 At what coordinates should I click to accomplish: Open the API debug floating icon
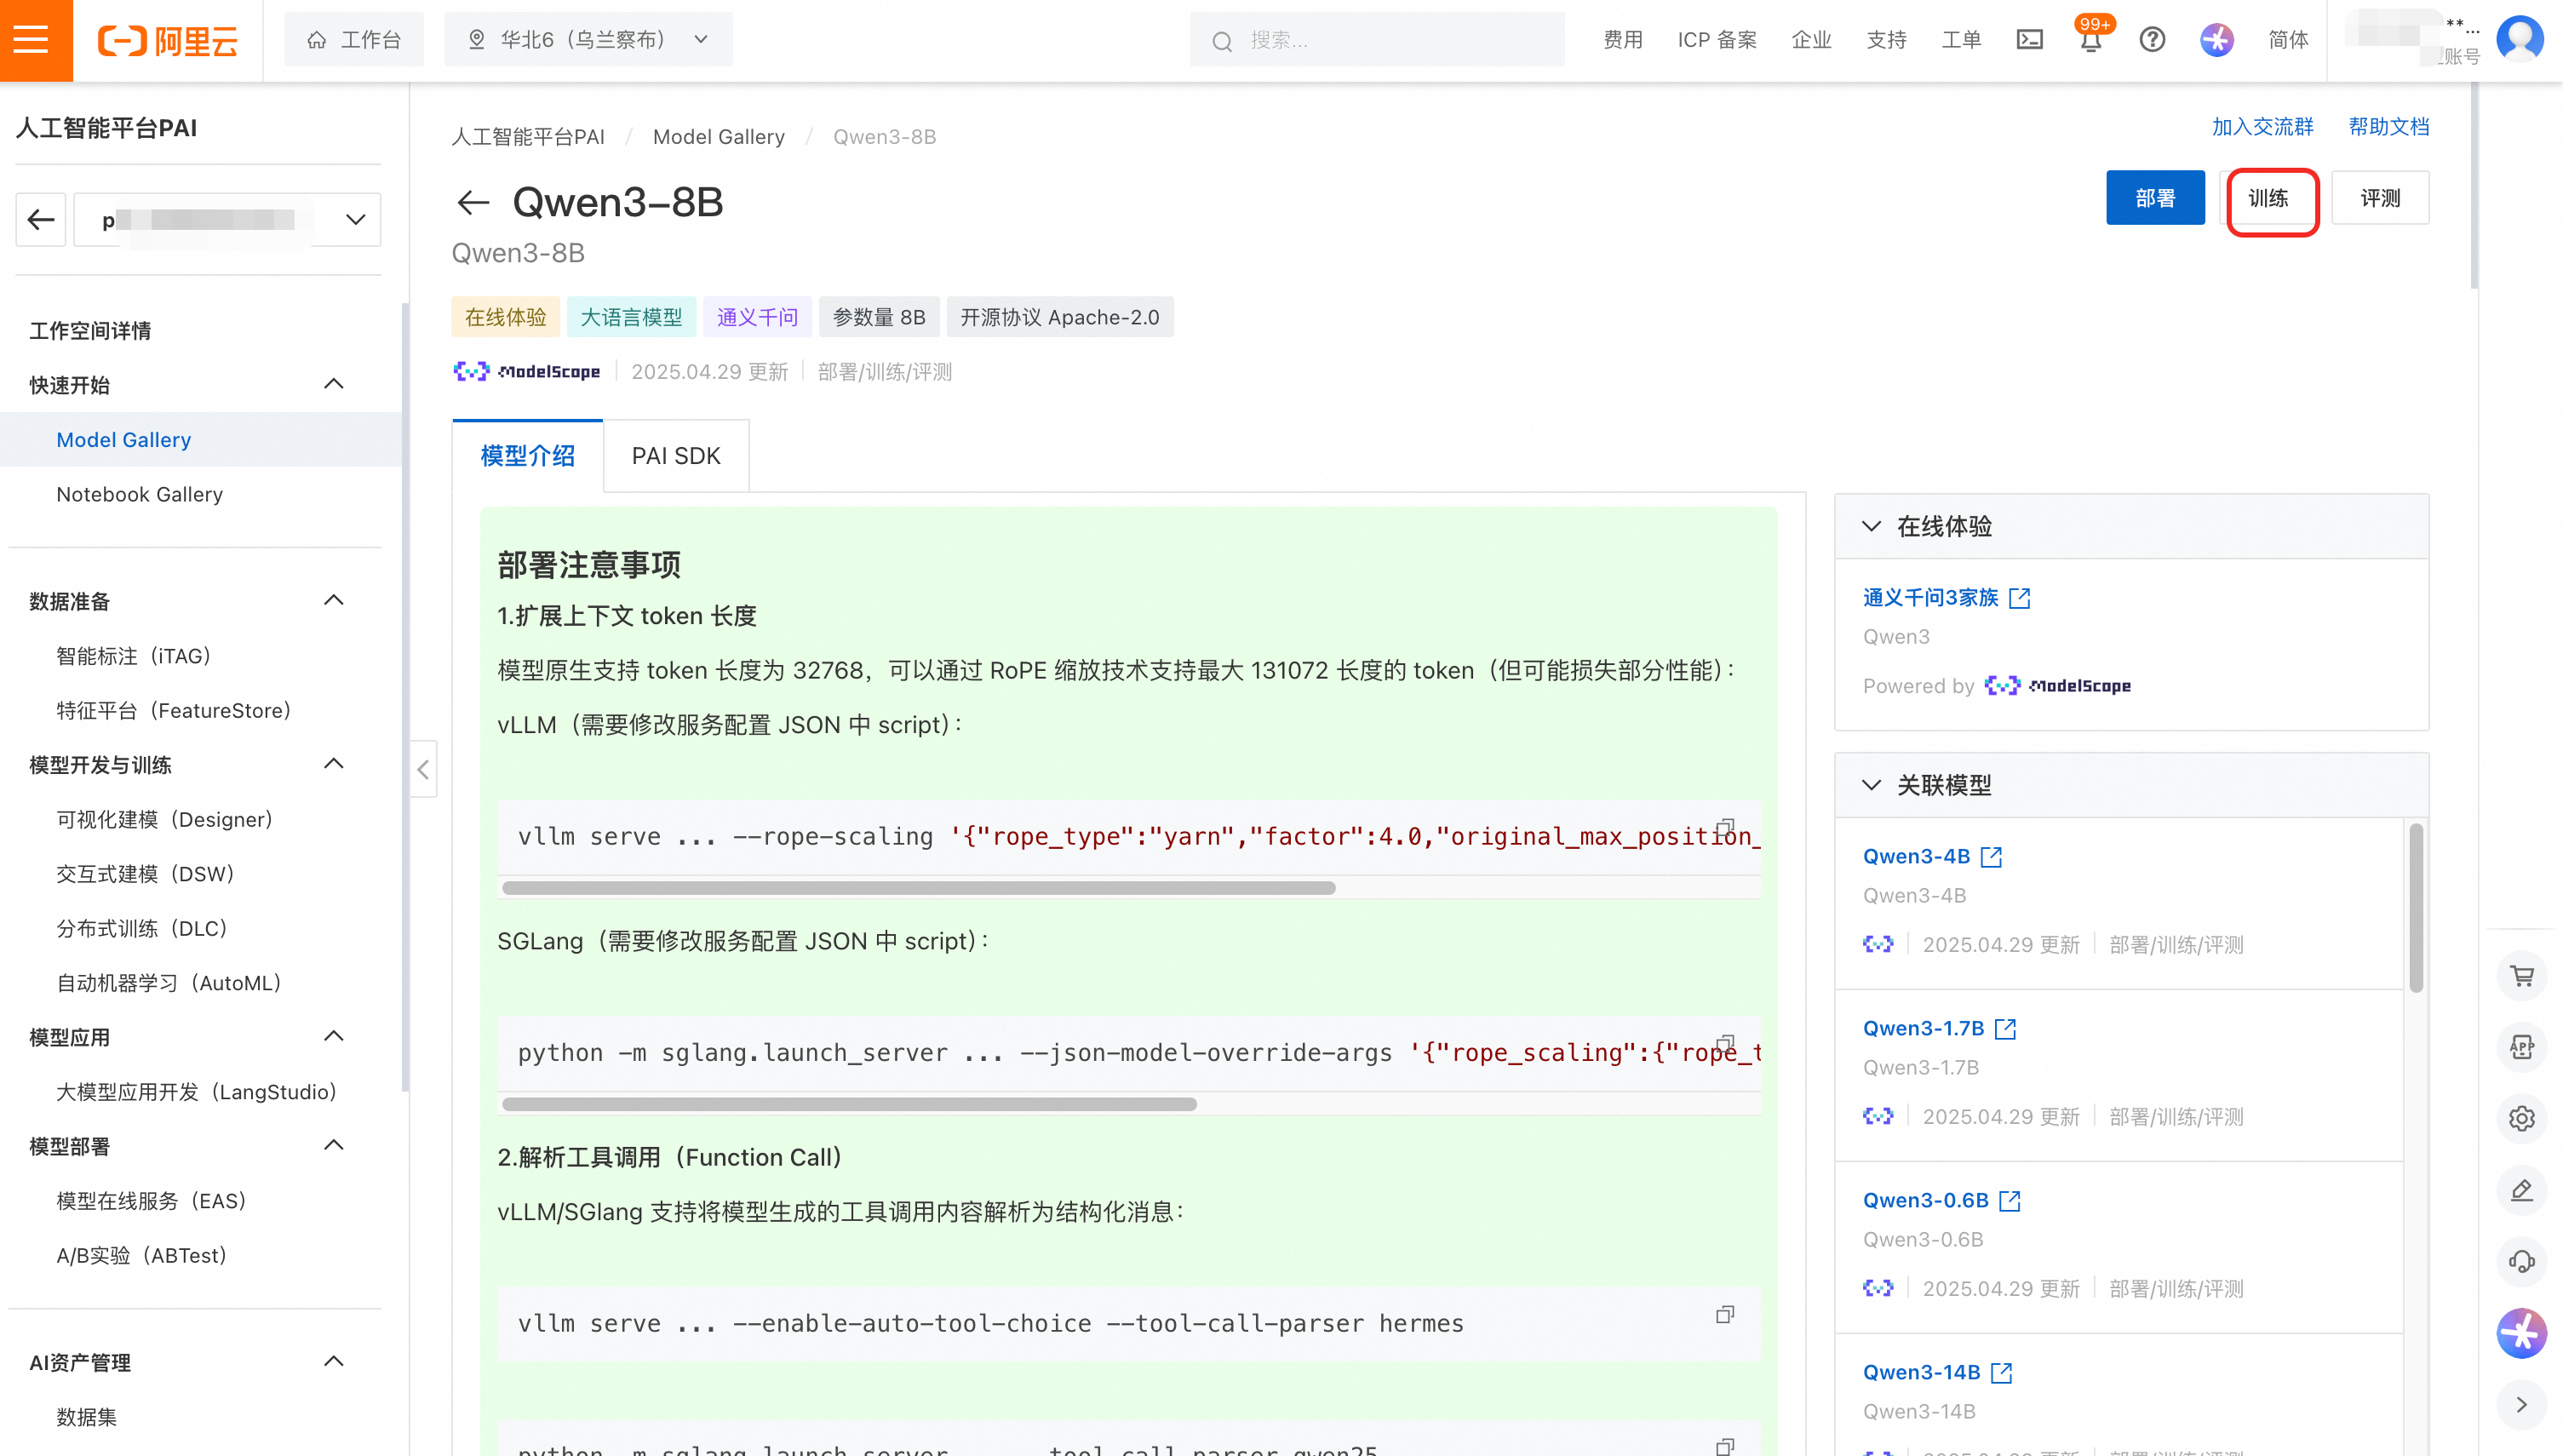tap(2522, 1047)
